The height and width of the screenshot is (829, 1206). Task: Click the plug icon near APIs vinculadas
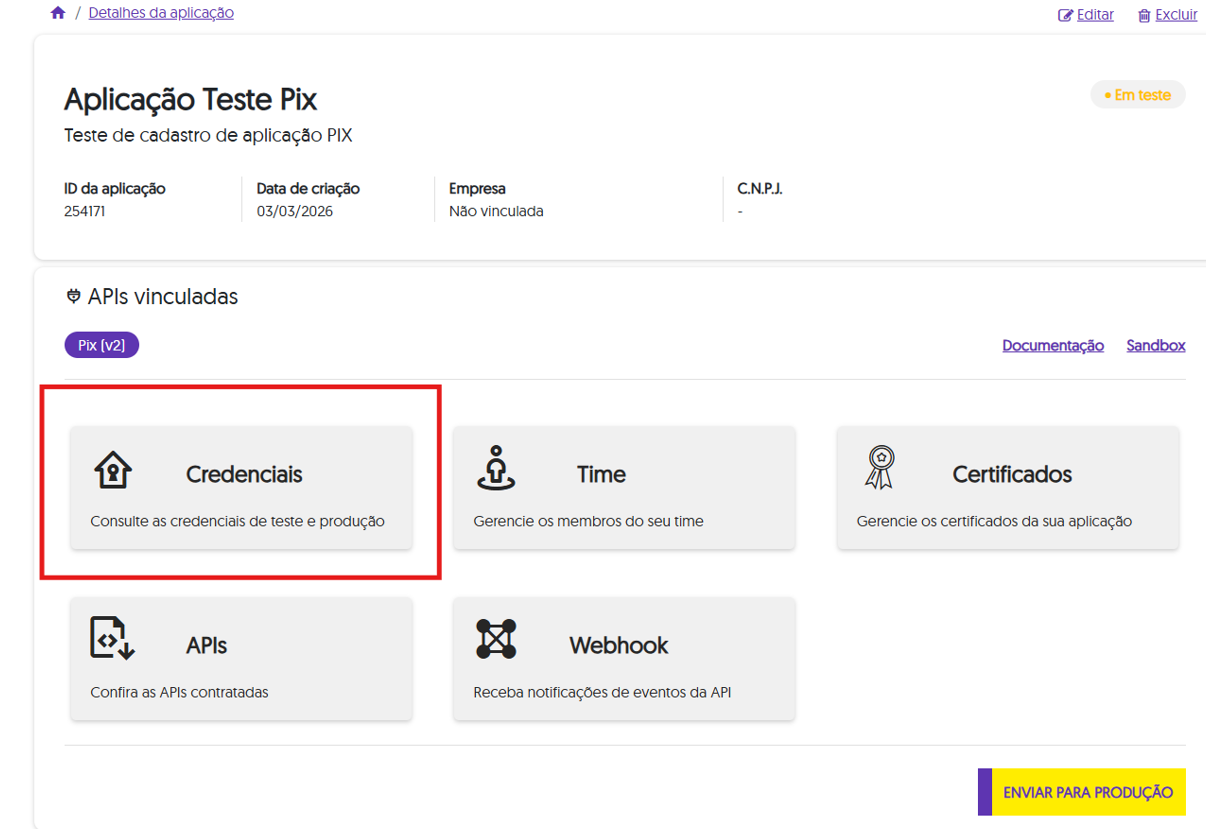73,297
